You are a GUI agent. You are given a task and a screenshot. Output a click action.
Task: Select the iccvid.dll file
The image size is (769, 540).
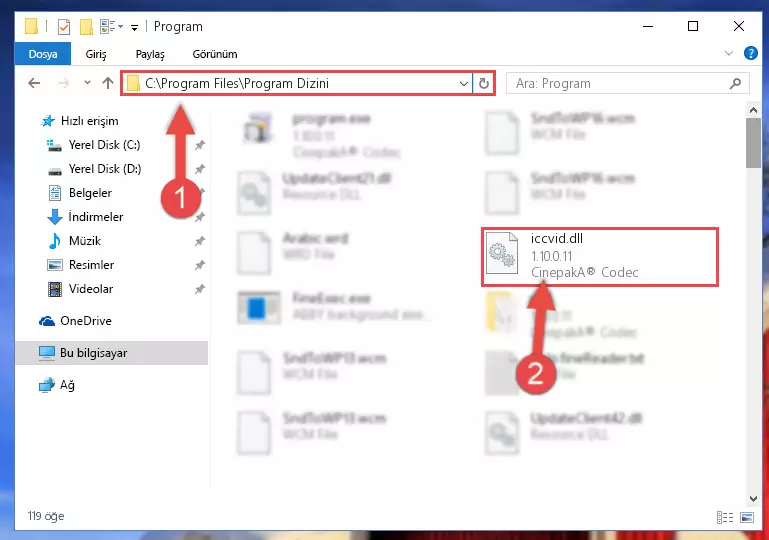click(600, 257)
